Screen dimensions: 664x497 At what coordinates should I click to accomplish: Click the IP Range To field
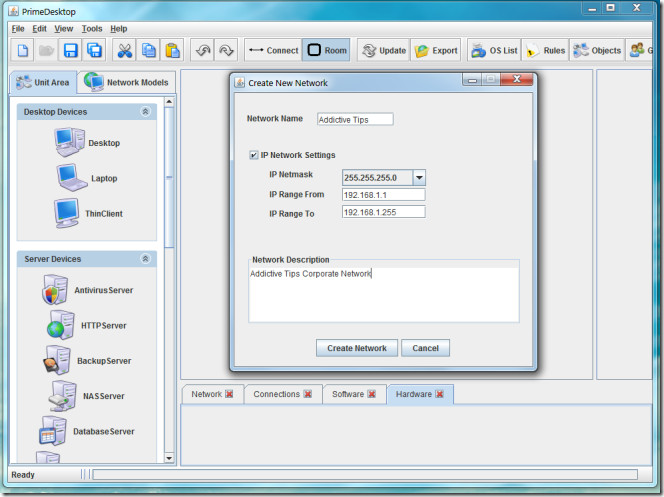pyautogui.click(x=383, y=212)
